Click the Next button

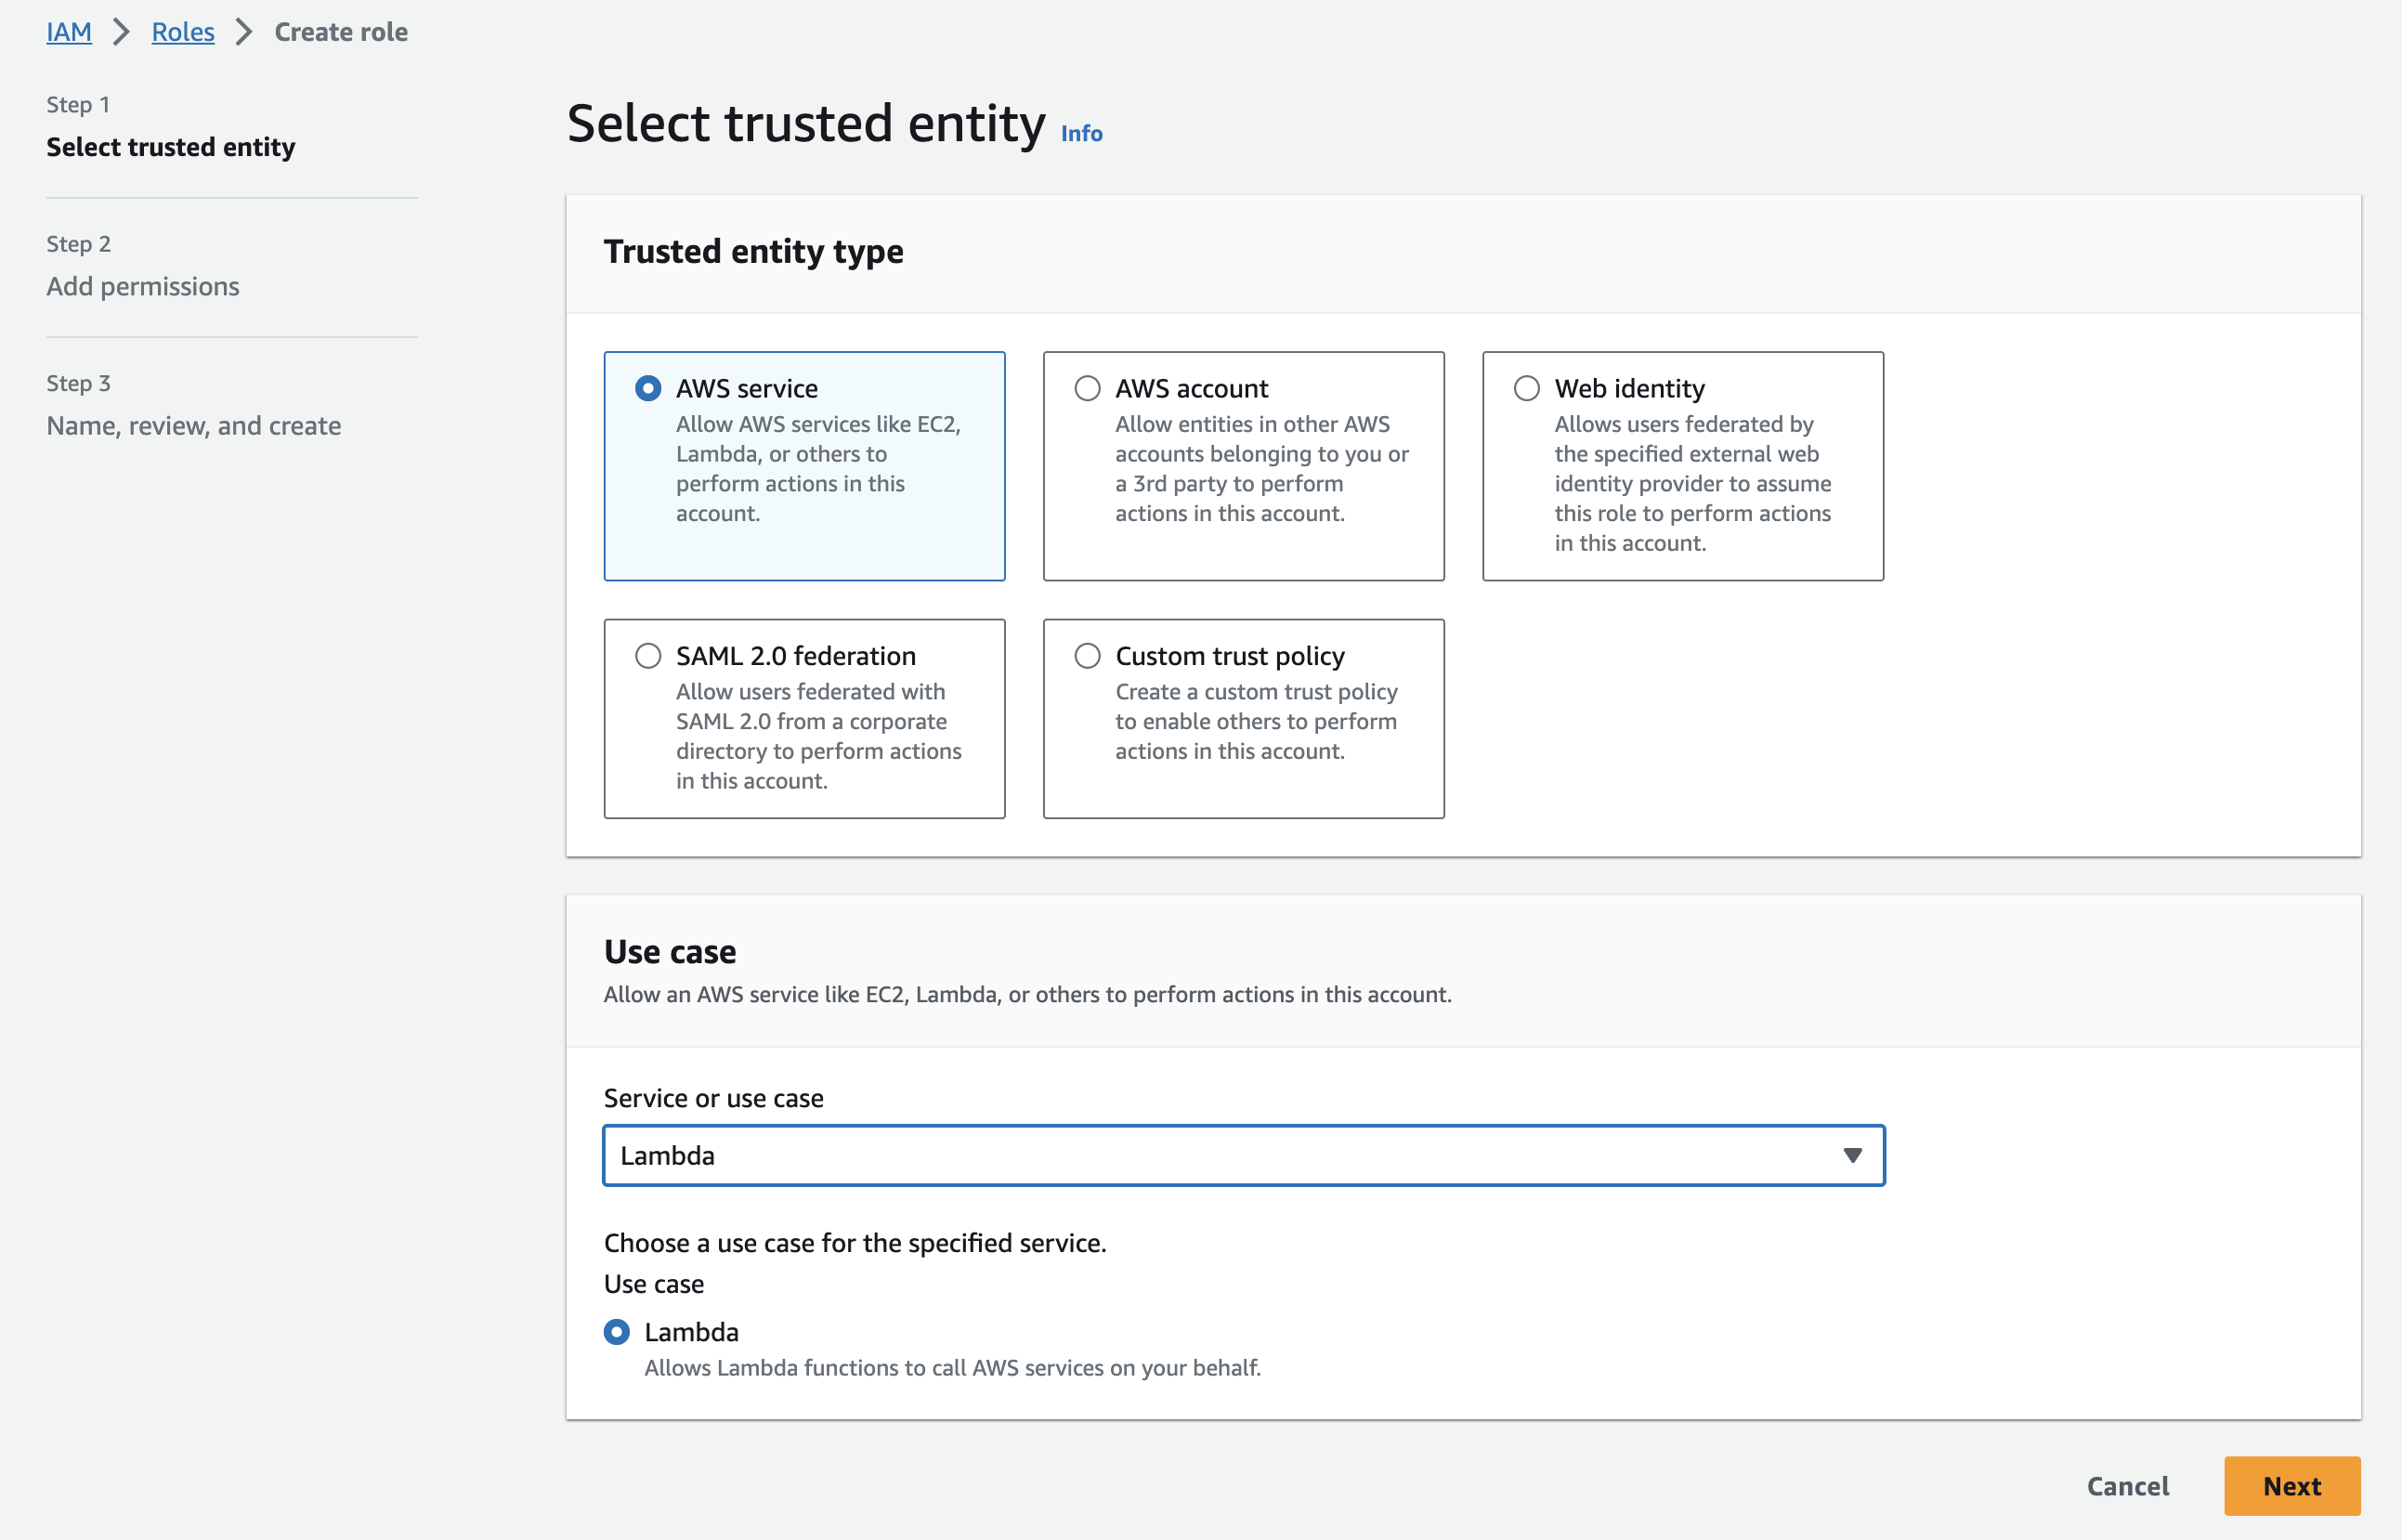(x=2291, y=1486)
